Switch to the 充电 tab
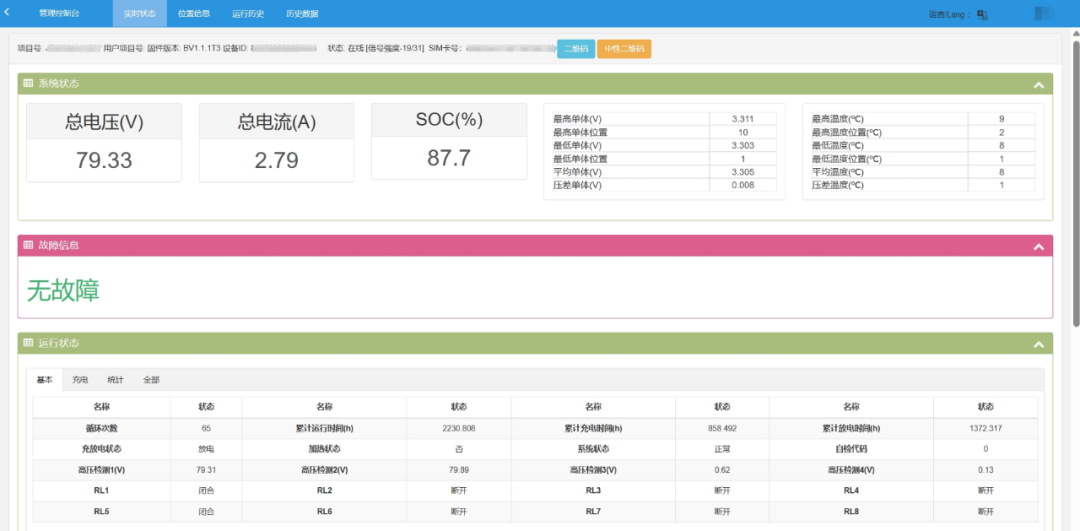Image resolution: width=1080 pixels, height=531 pixels. (x=80, y=379)
